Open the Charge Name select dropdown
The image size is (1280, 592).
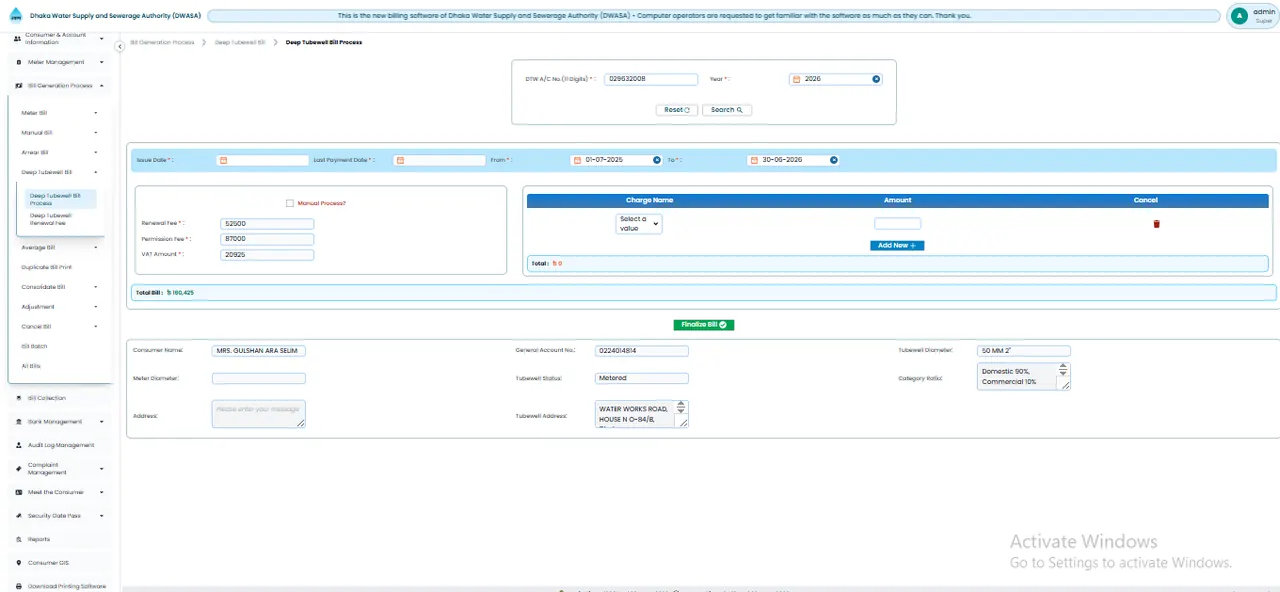(x=640, y=224)
